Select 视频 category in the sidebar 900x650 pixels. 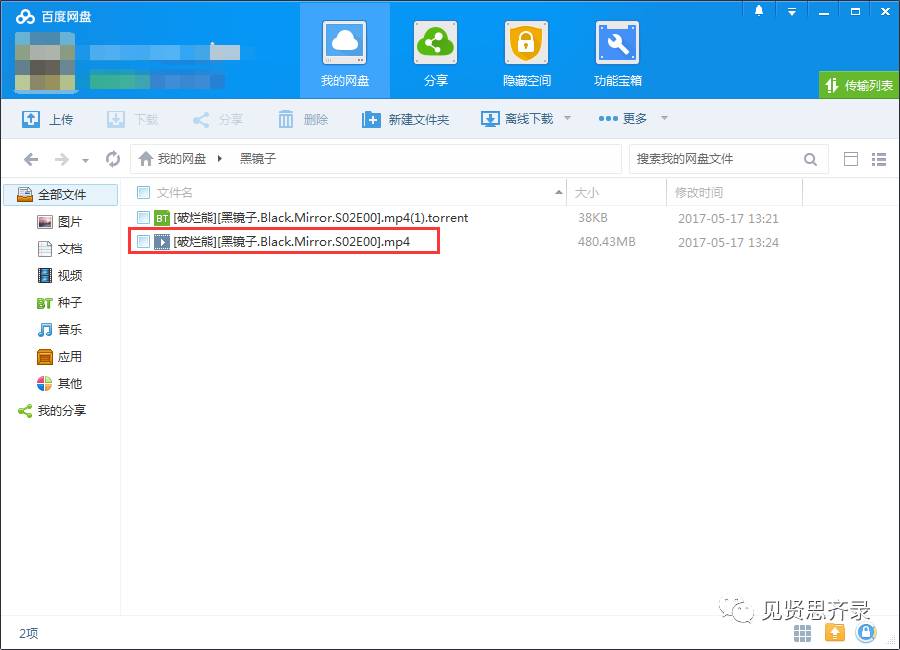coord(69,275)
